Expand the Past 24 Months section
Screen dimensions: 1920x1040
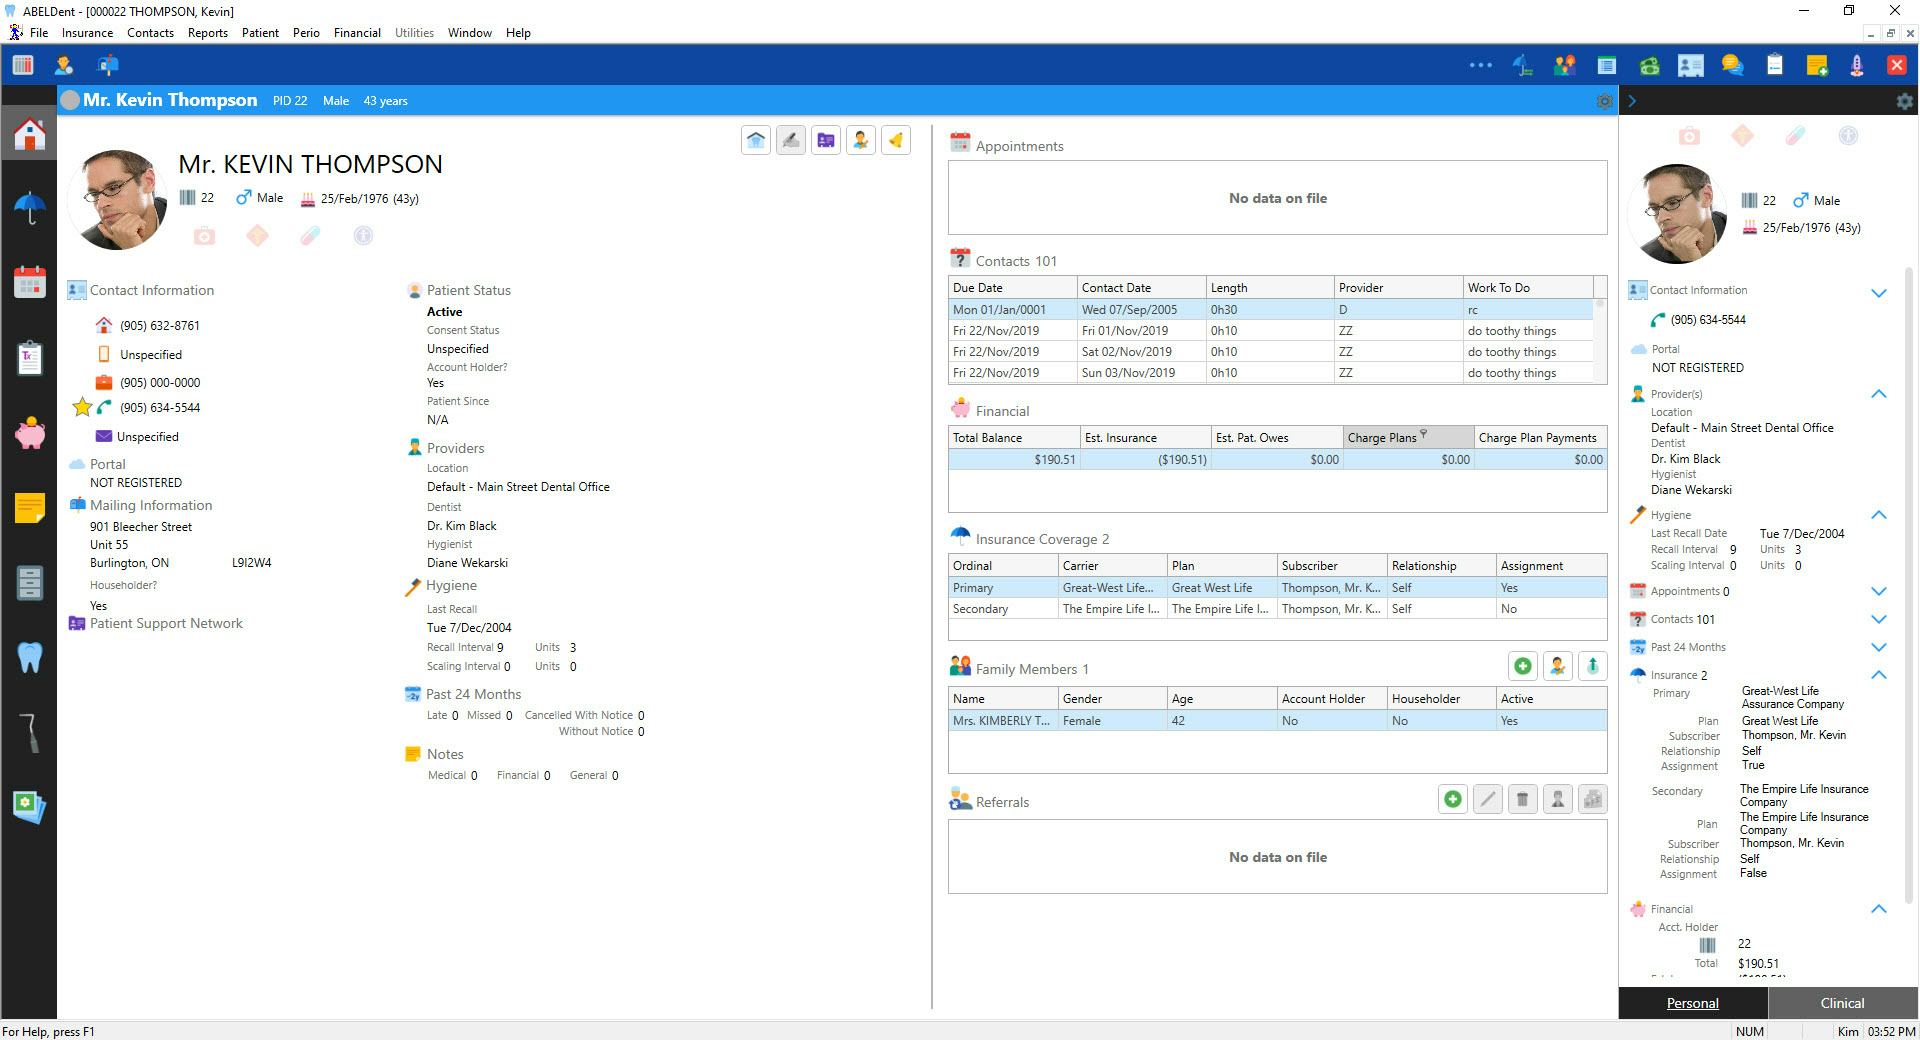tap(1879, 647)
